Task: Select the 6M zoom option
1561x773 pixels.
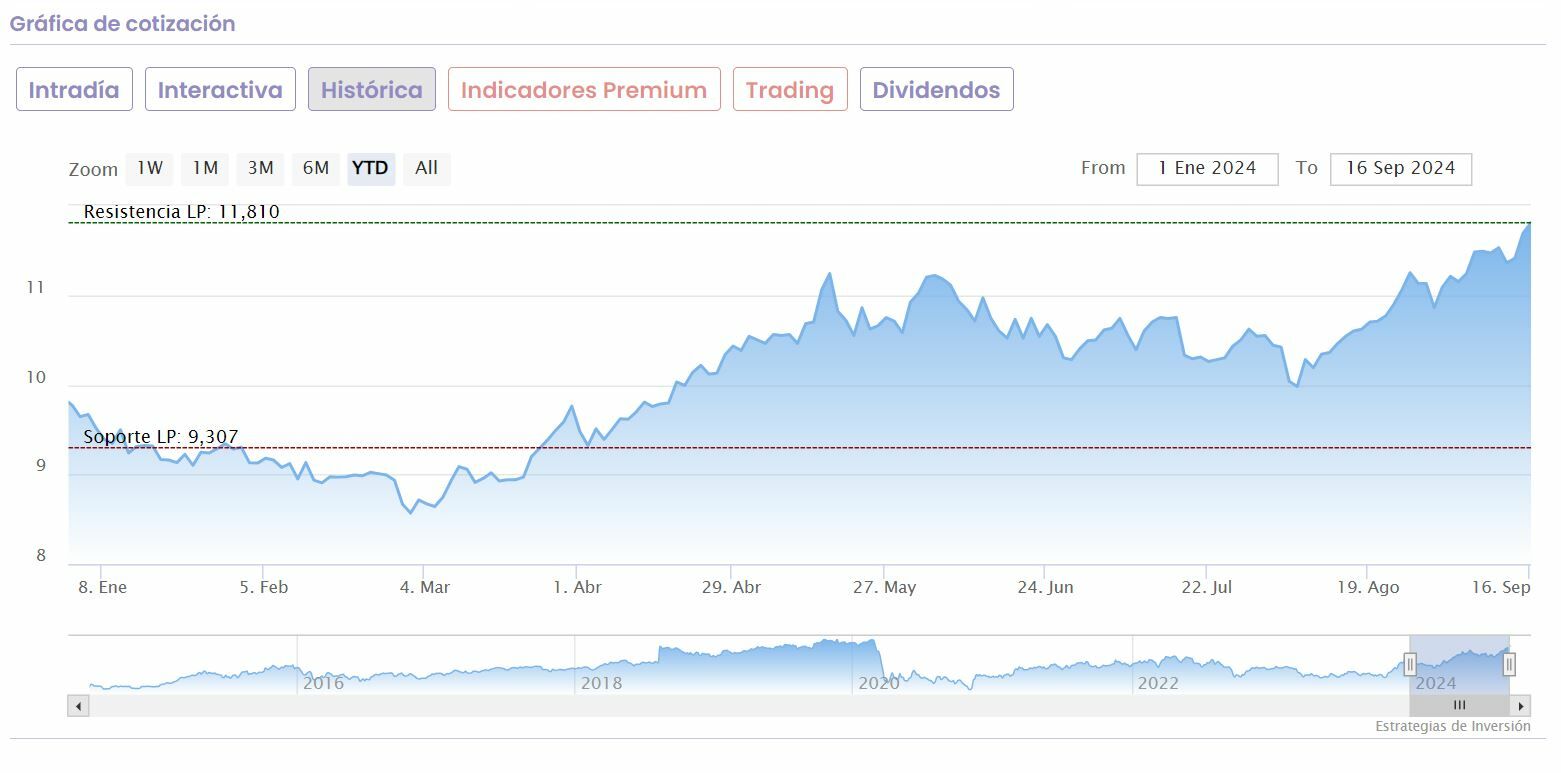Action: (x=316, y=168)
